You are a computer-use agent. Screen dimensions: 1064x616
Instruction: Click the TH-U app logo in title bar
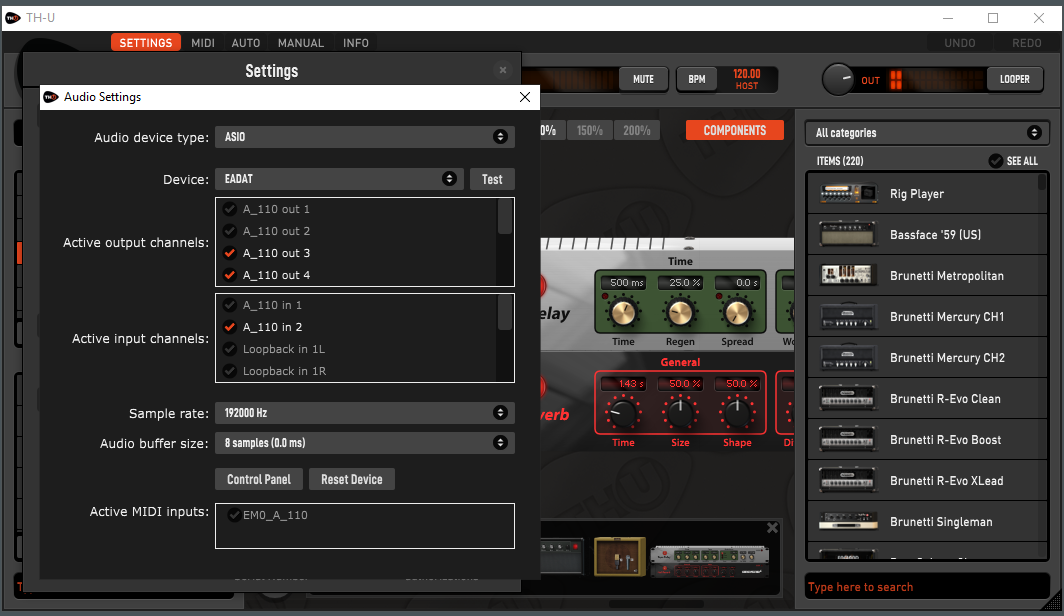pos(13,18)
